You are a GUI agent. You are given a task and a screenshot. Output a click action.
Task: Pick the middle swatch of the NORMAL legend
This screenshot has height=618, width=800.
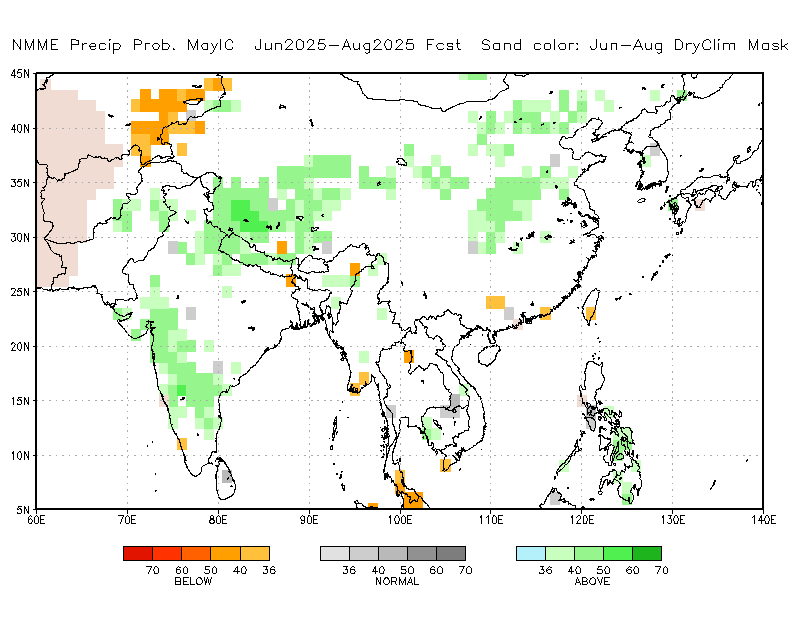(393, 554)
